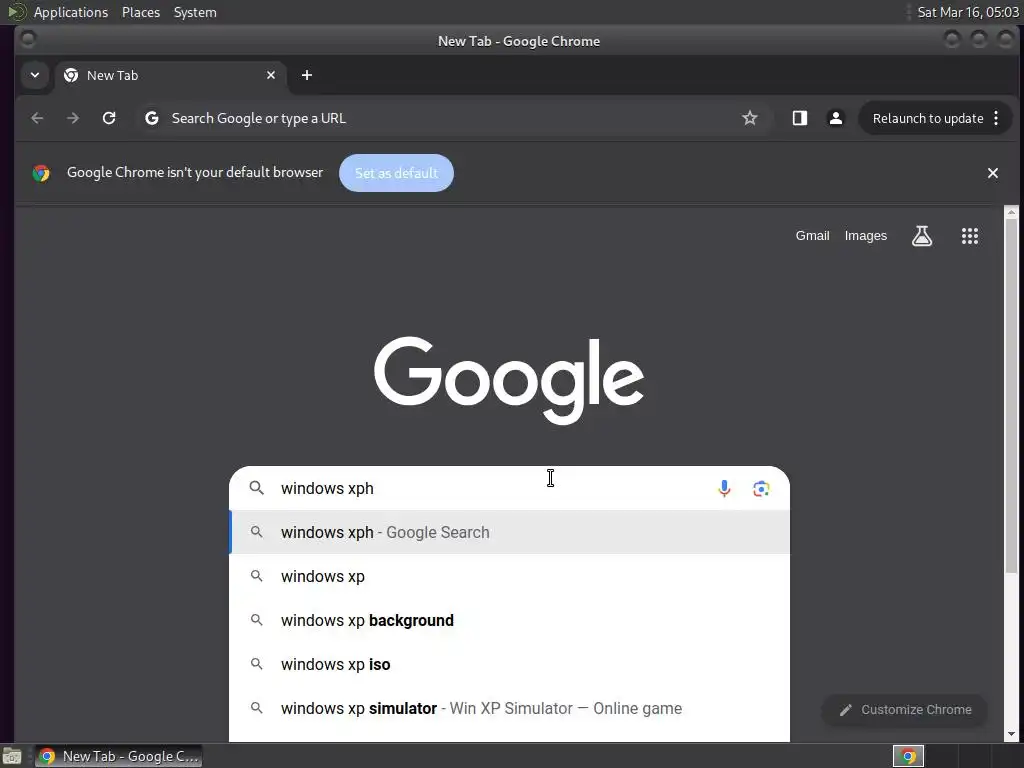
Task: Open Search Labs flask icon
Action: click(921, 236)
